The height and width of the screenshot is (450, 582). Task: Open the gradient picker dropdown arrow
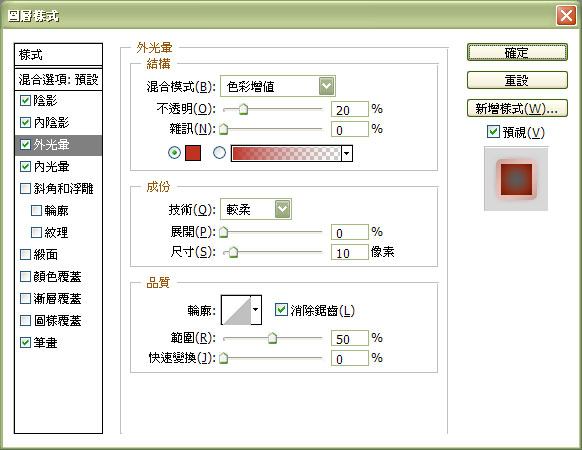click(x=347, y=153)
